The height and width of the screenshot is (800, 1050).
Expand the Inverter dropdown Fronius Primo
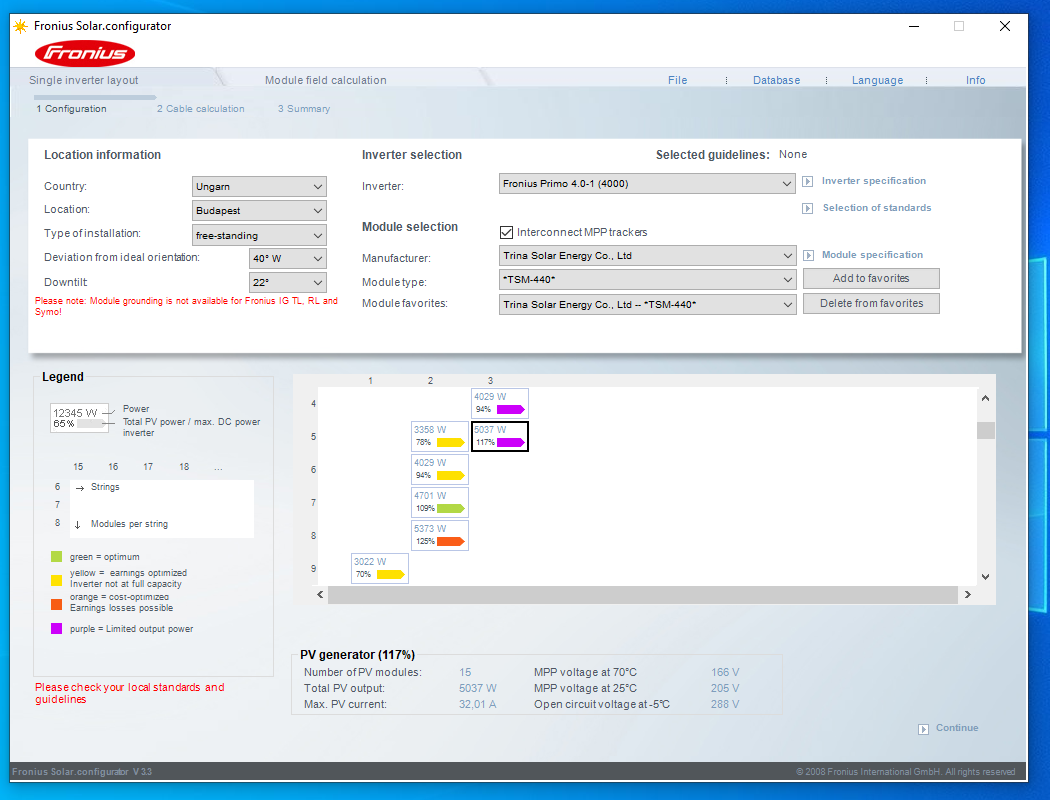(647, 184)
